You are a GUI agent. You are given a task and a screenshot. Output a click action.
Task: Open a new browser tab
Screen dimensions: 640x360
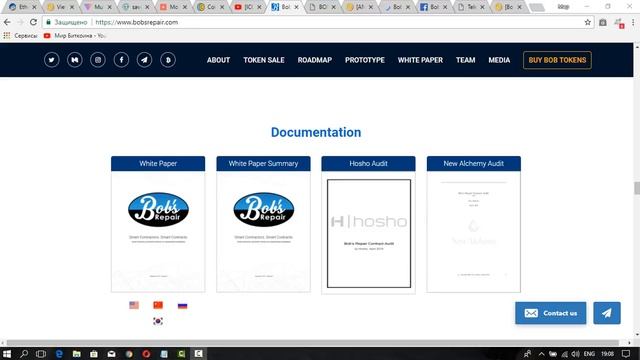click(536, 7)
